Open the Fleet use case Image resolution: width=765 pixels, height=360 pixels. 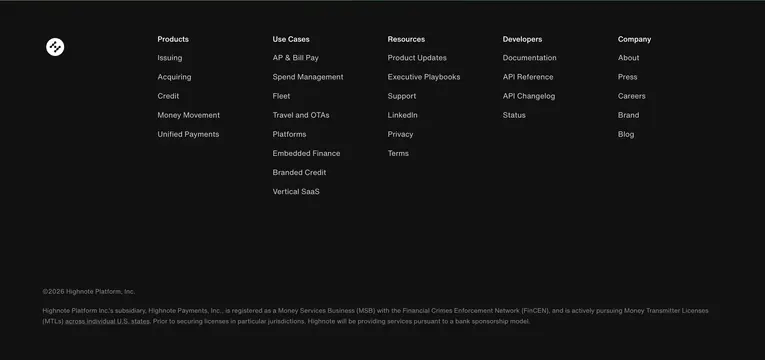click(282, 96)
